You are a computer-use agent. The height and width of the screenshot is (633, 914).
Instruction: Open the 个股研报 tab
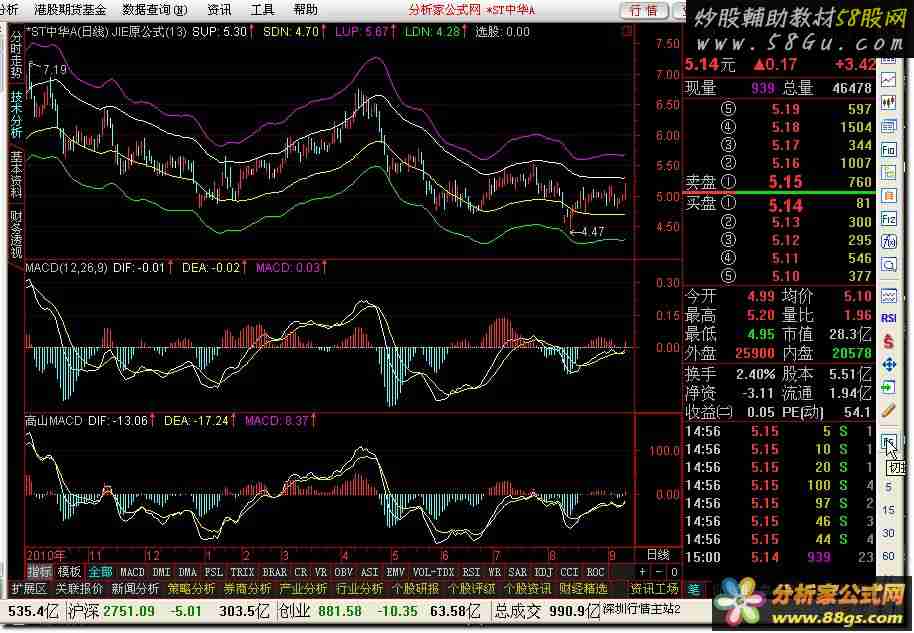415,589
